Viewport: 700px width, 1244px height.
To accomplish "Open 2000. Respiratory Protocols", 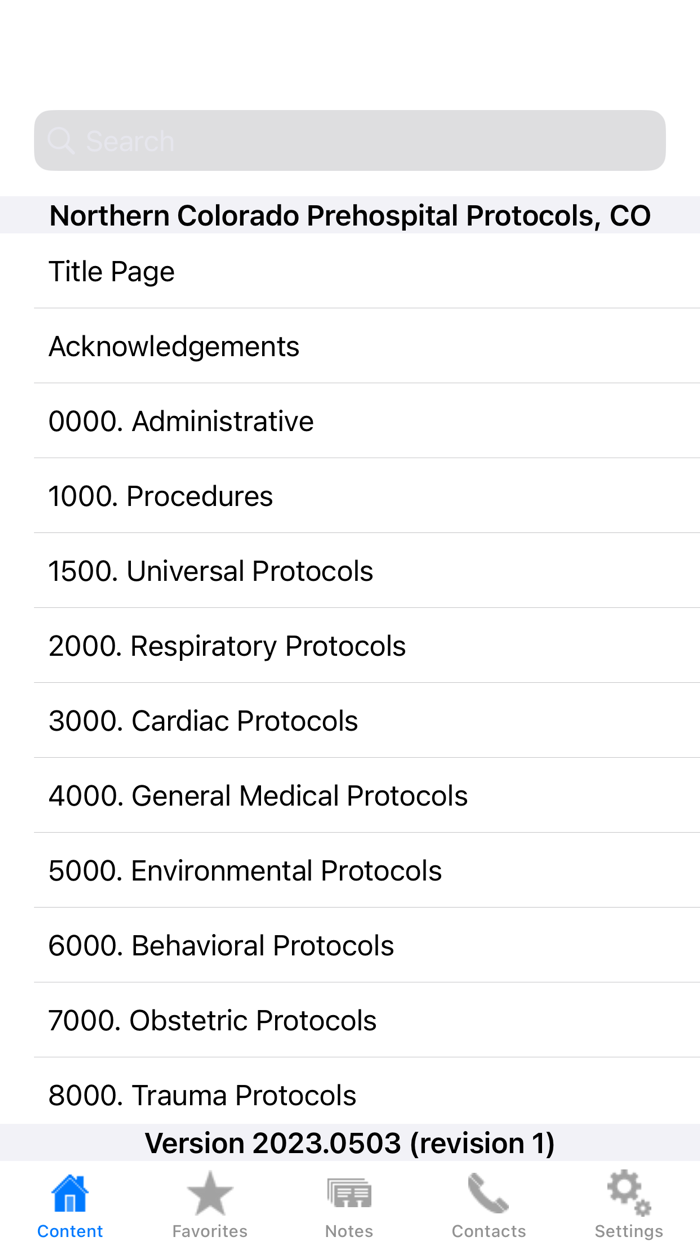I will tap(227, 645).
